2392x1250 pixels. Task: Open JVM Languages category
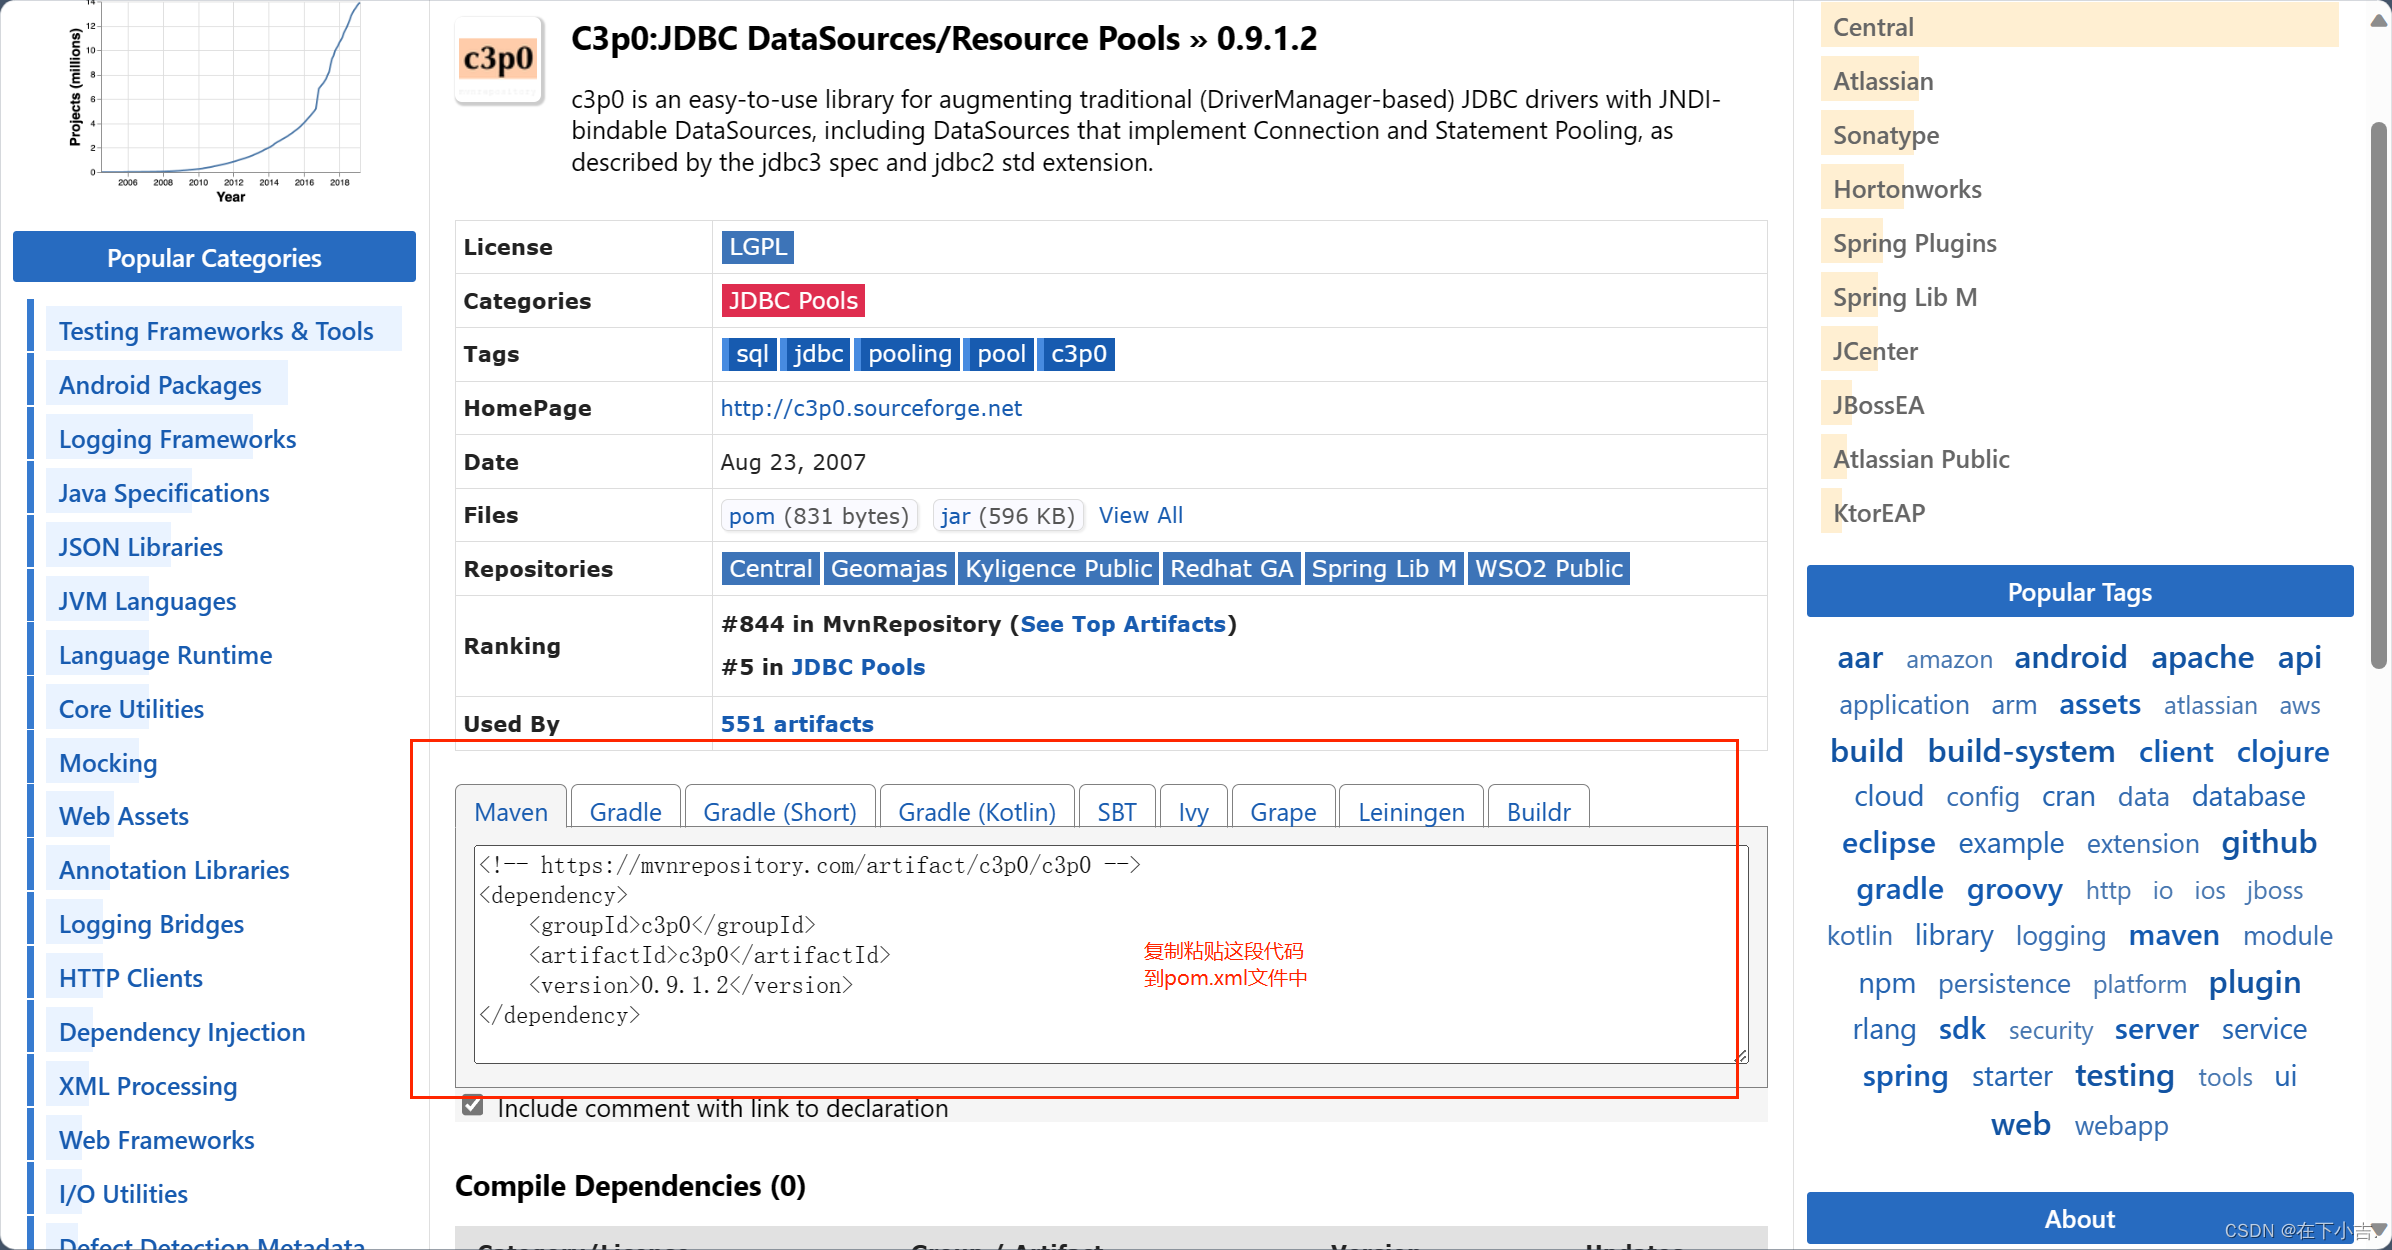[x=147, y=601]
